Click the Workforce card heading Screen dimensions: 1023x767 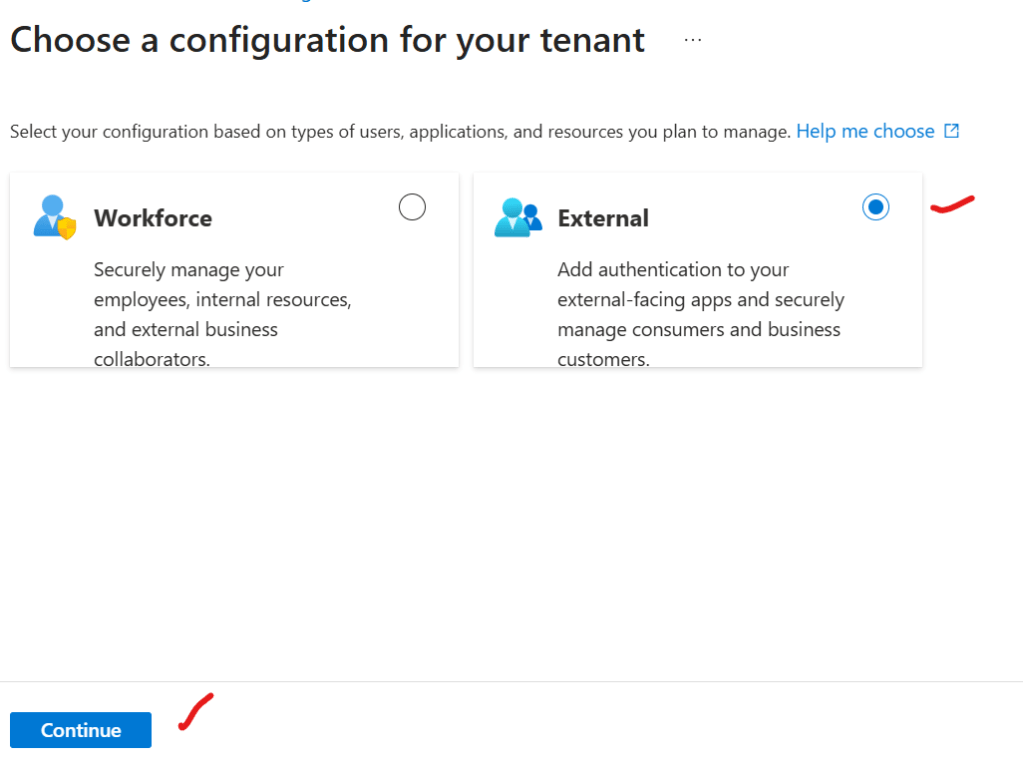tap(153, 218)
